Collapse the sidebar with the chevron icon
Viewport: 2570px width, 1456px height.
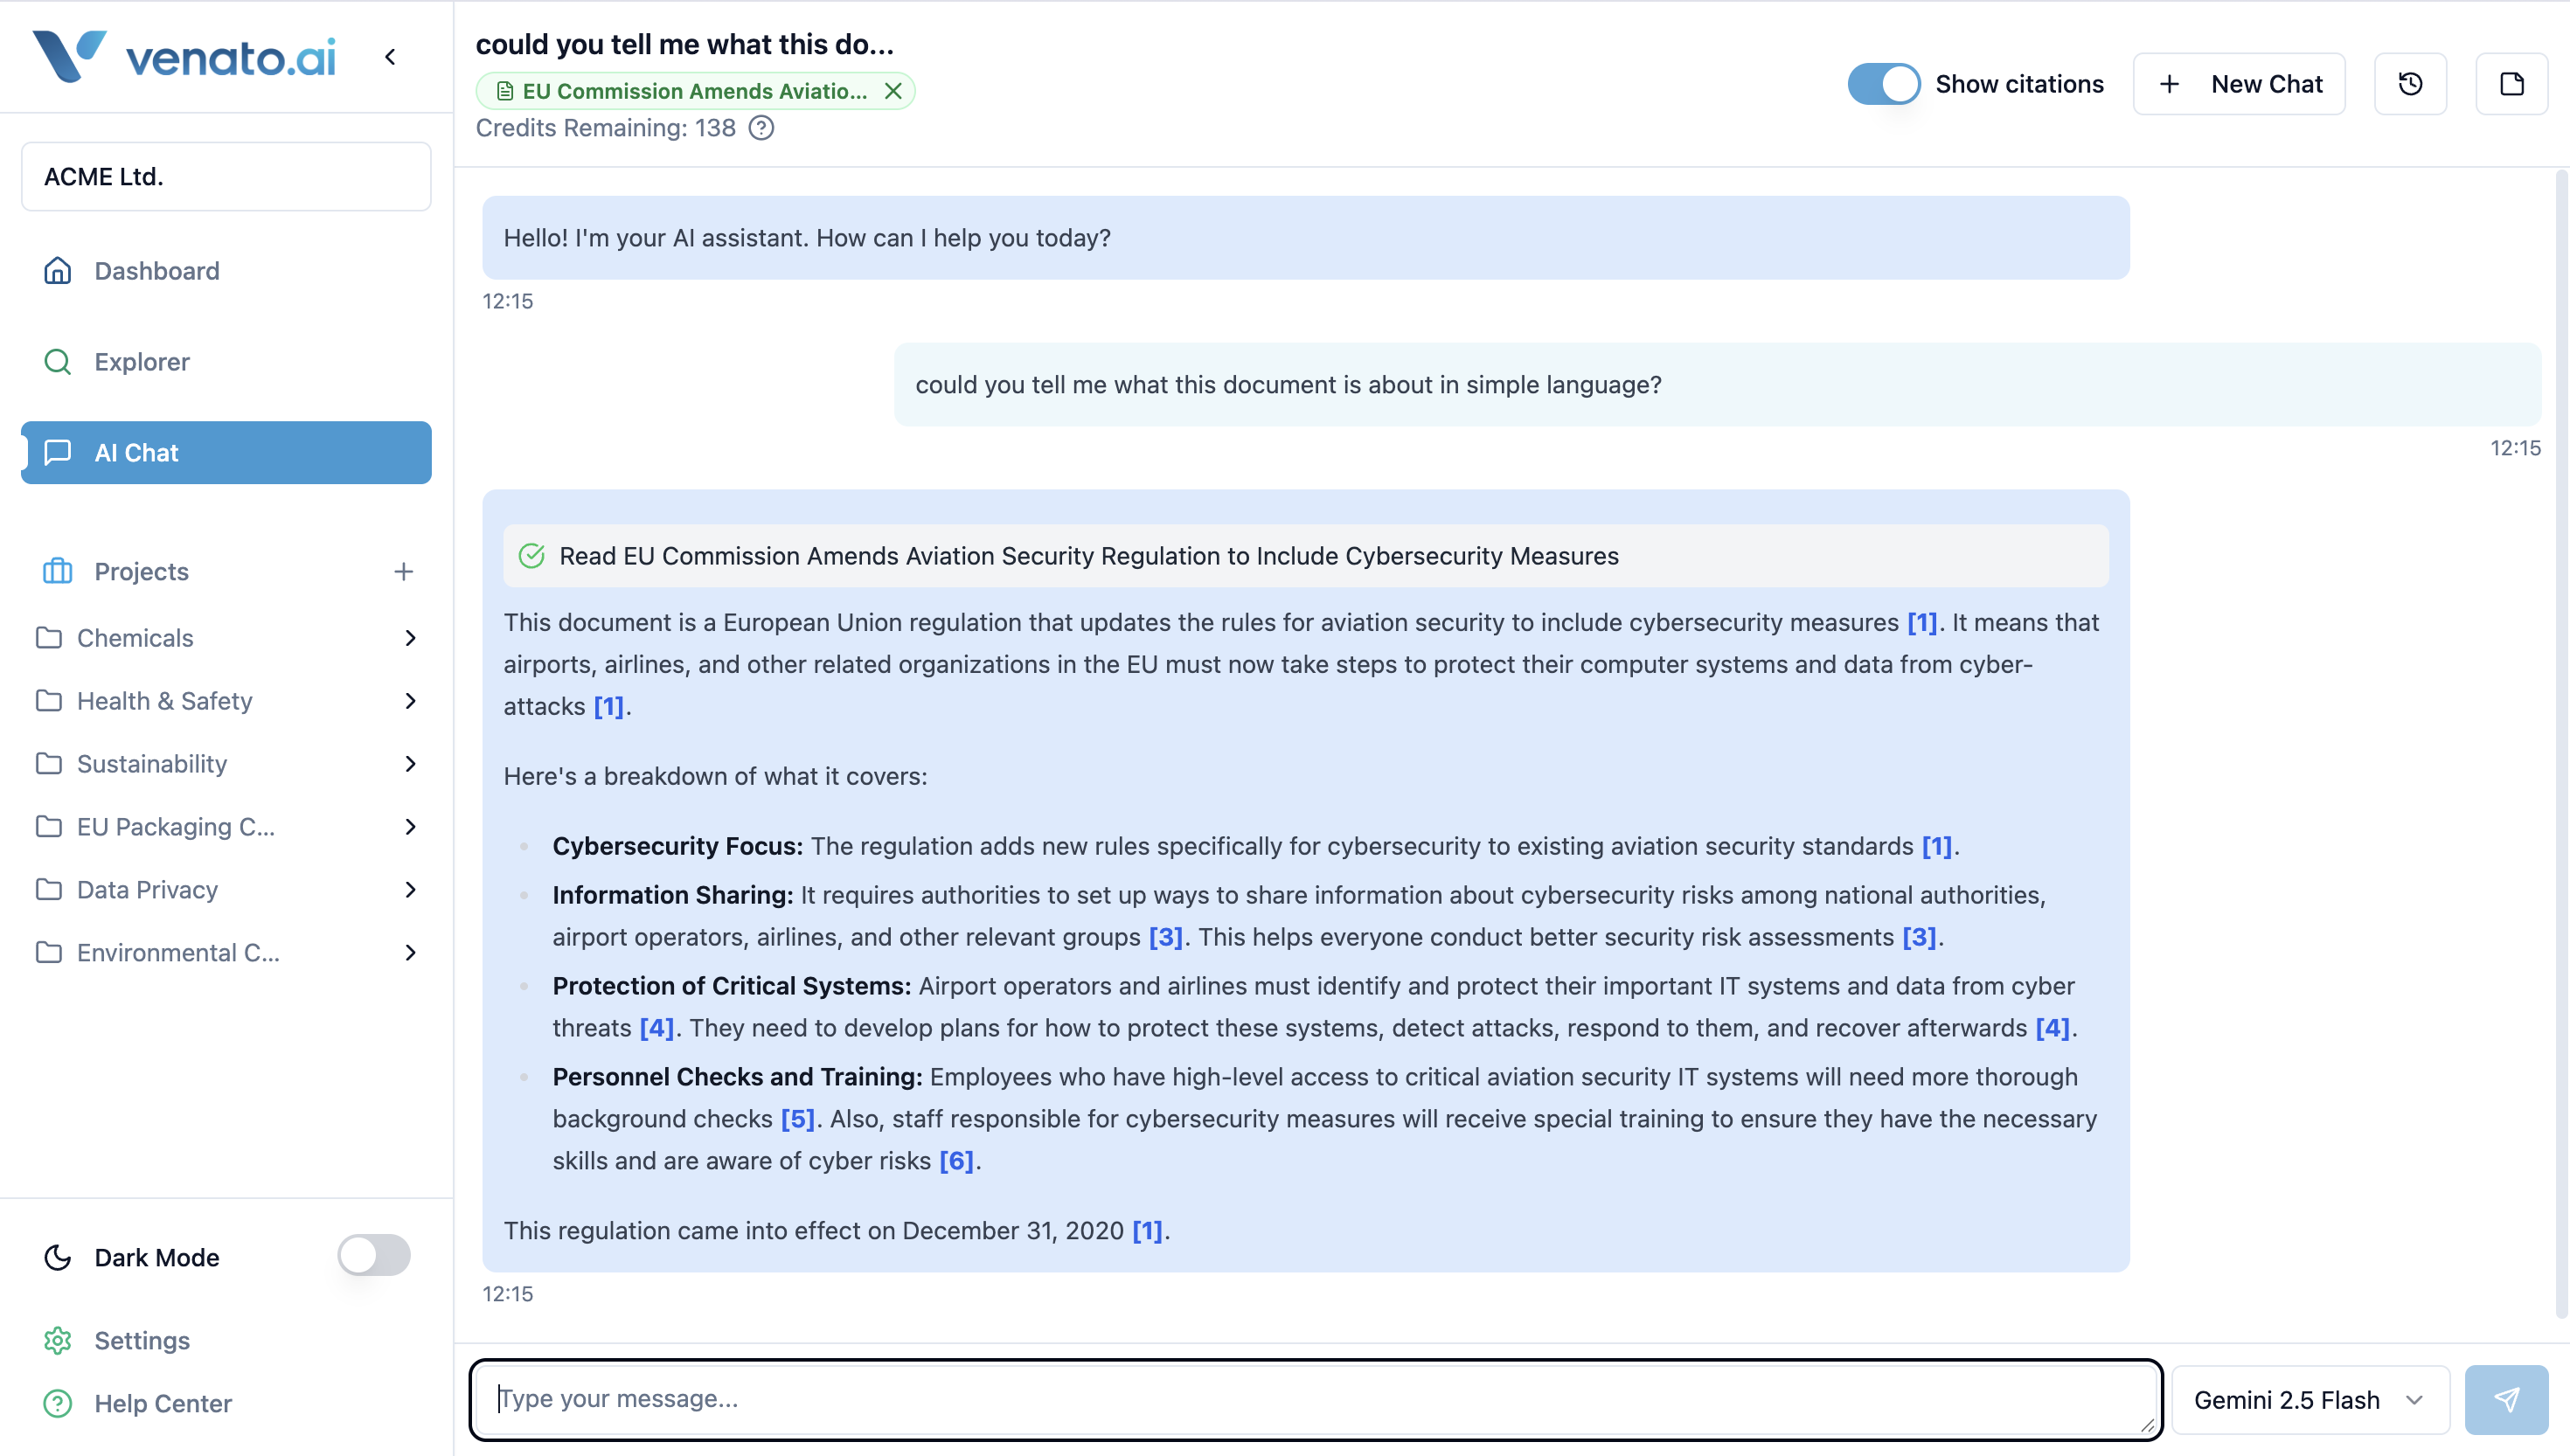pyautogui.click(x=390, y=57)
